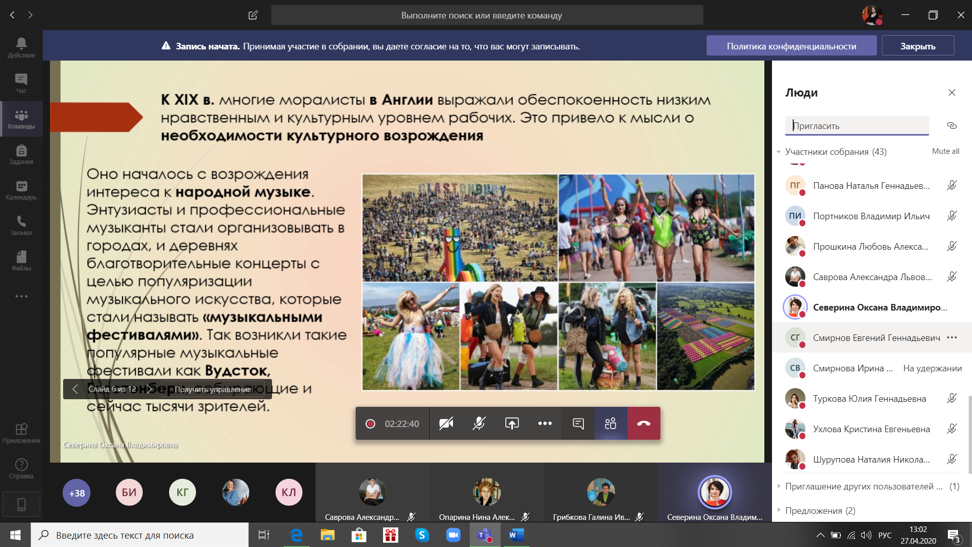Image resolution: width=972 pixels, height=547 pixels.
Task: Show the meeting conversation chat
Action: 578,424
